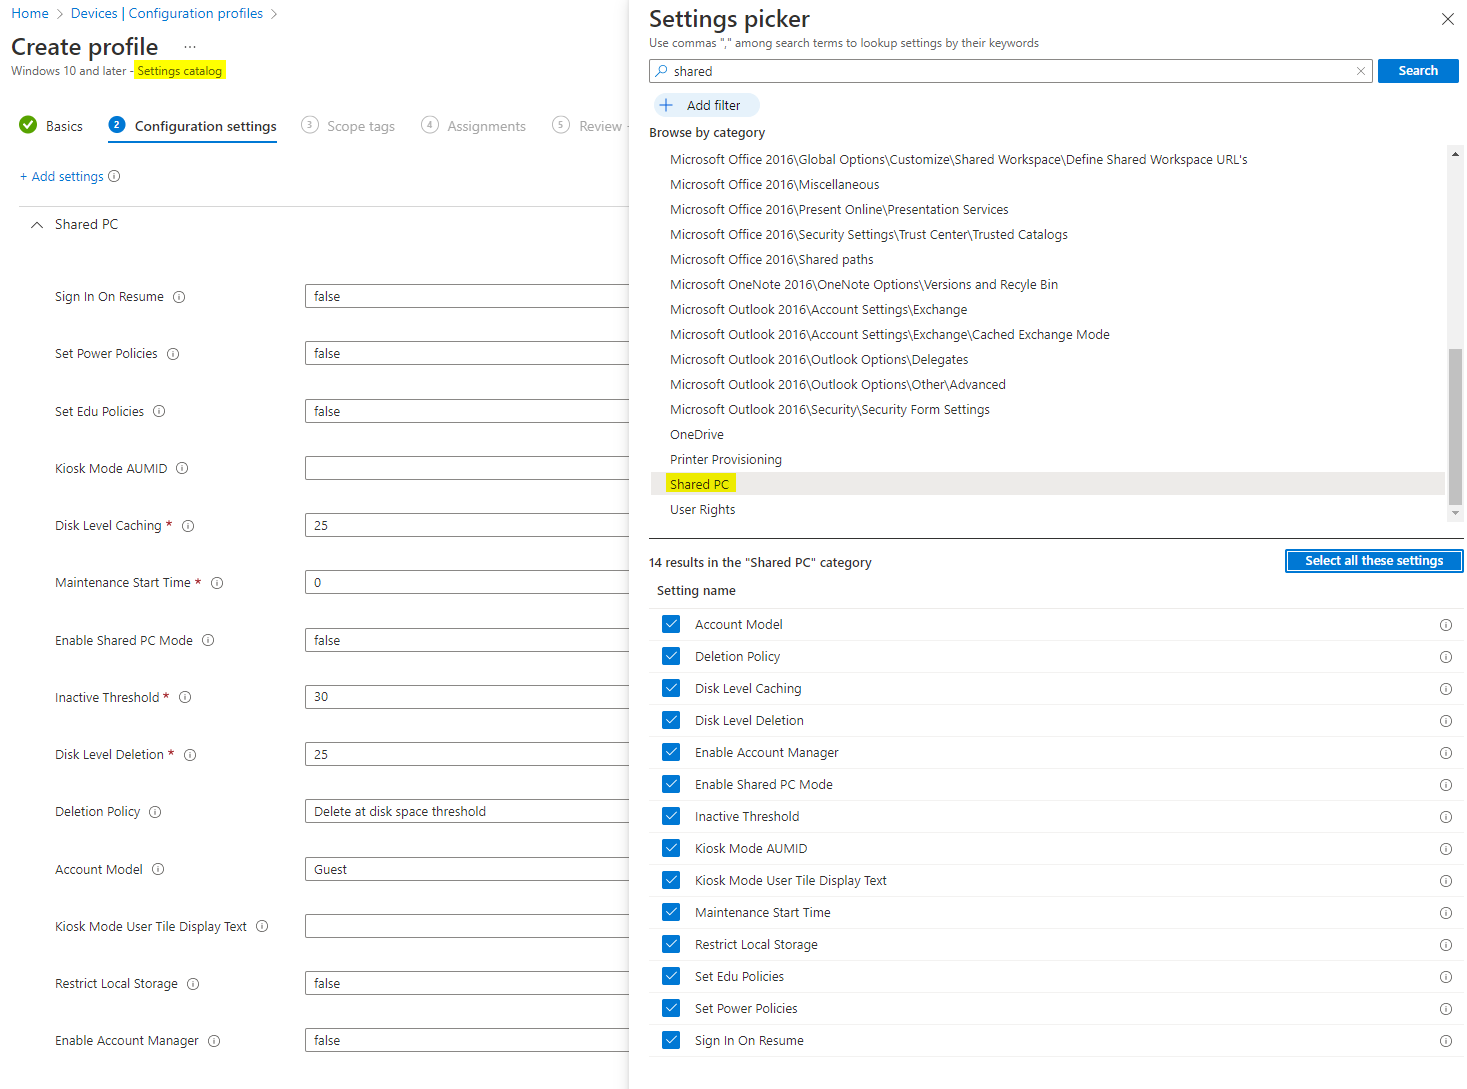
Task: Click the magnifier icon in the search field
Action: click(661, 71)
